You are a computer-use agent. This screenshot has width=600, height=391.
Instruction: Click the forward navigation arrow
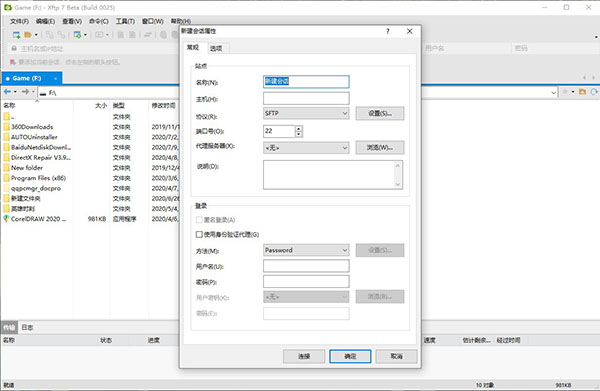[25, 92]
